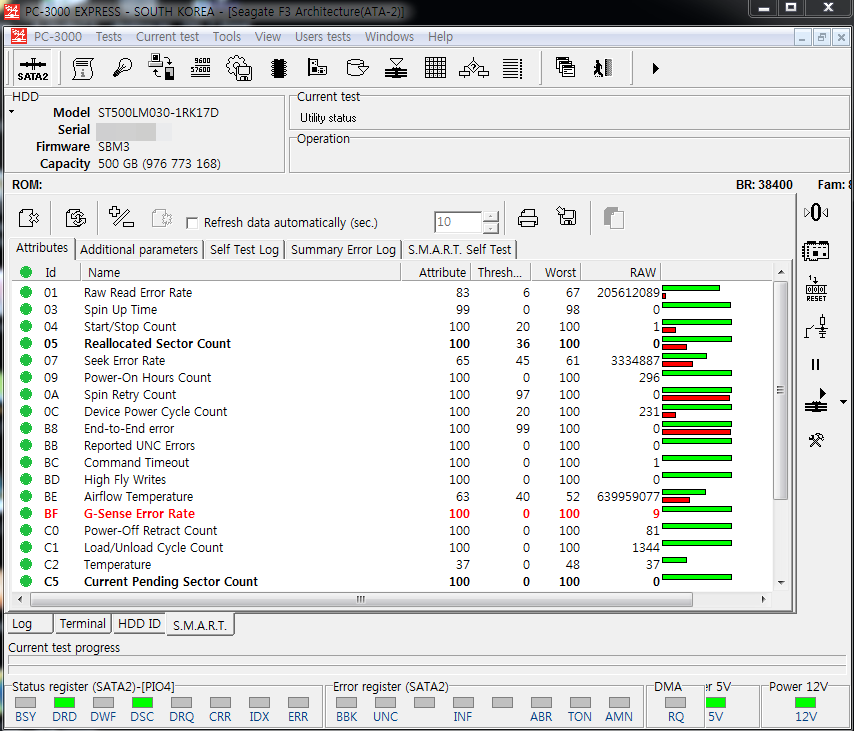Click the pause icon in right sidebar

click(815, 364)
